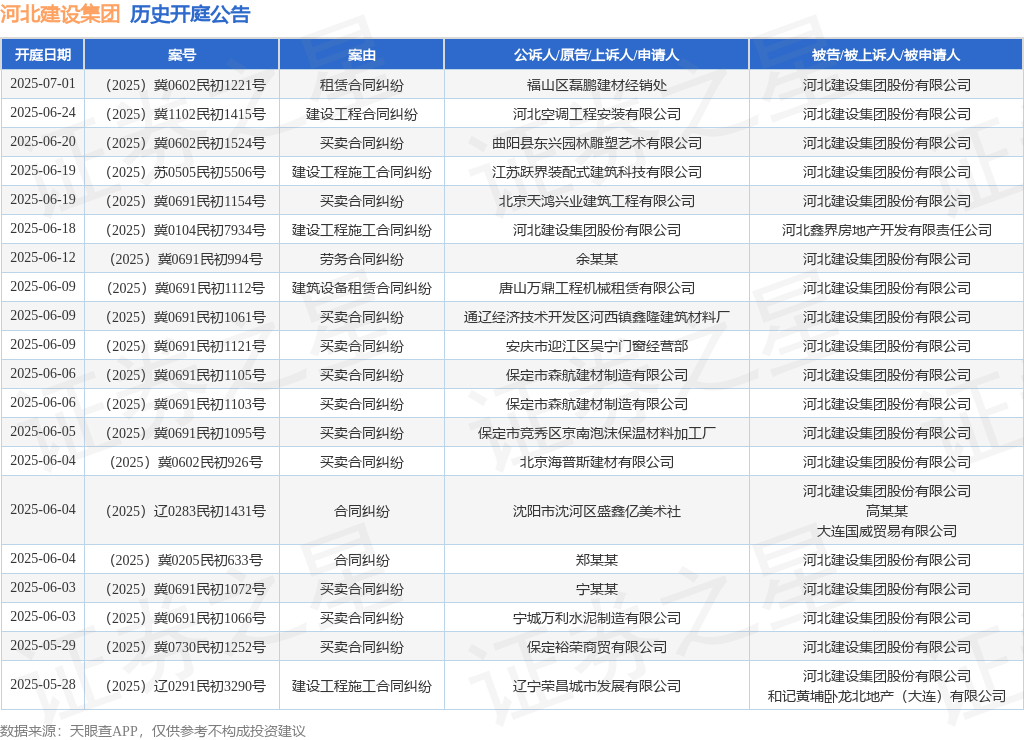Click case number (2025)冀0602民初926号

click(185, 462)
